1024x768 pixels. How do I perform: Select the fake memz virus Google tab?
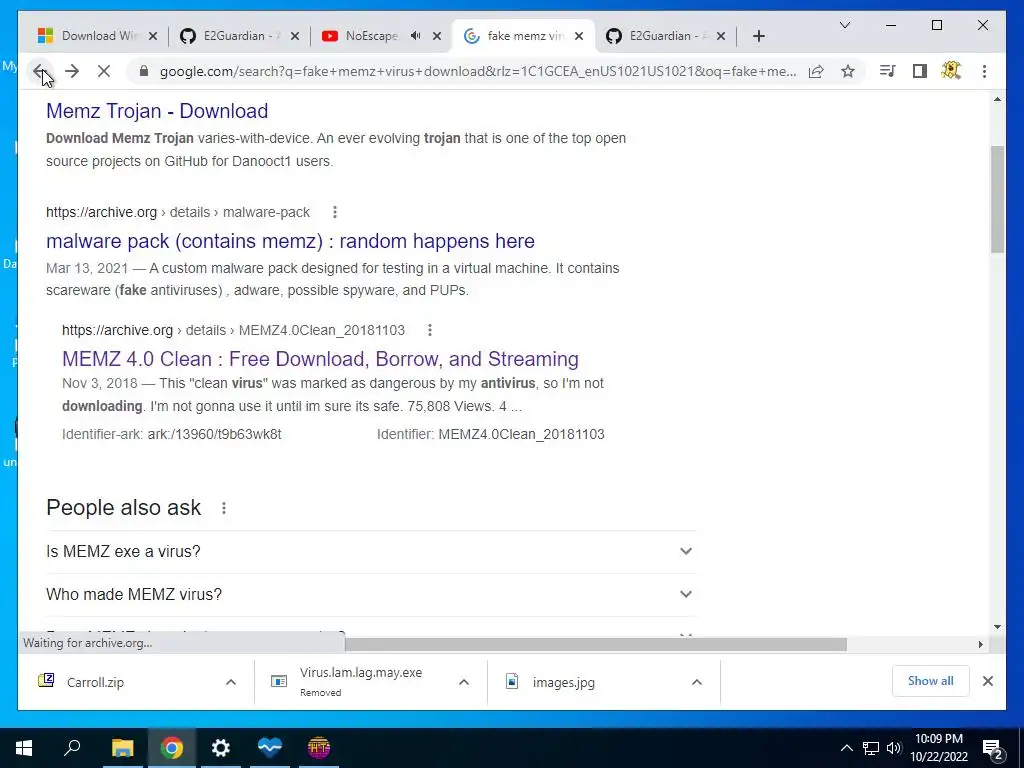(524, 36)
